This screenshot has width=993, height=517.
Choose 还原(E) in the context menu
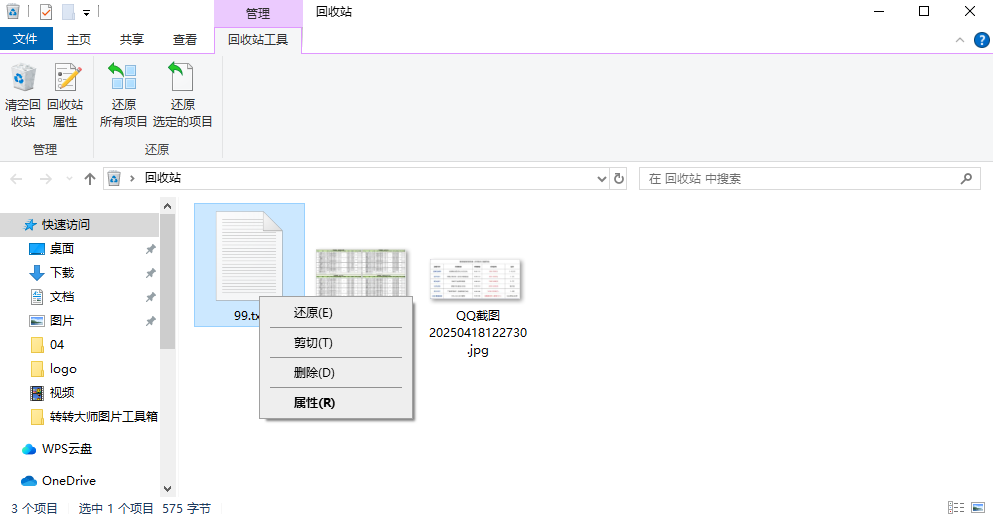click(x=313, y=313)
